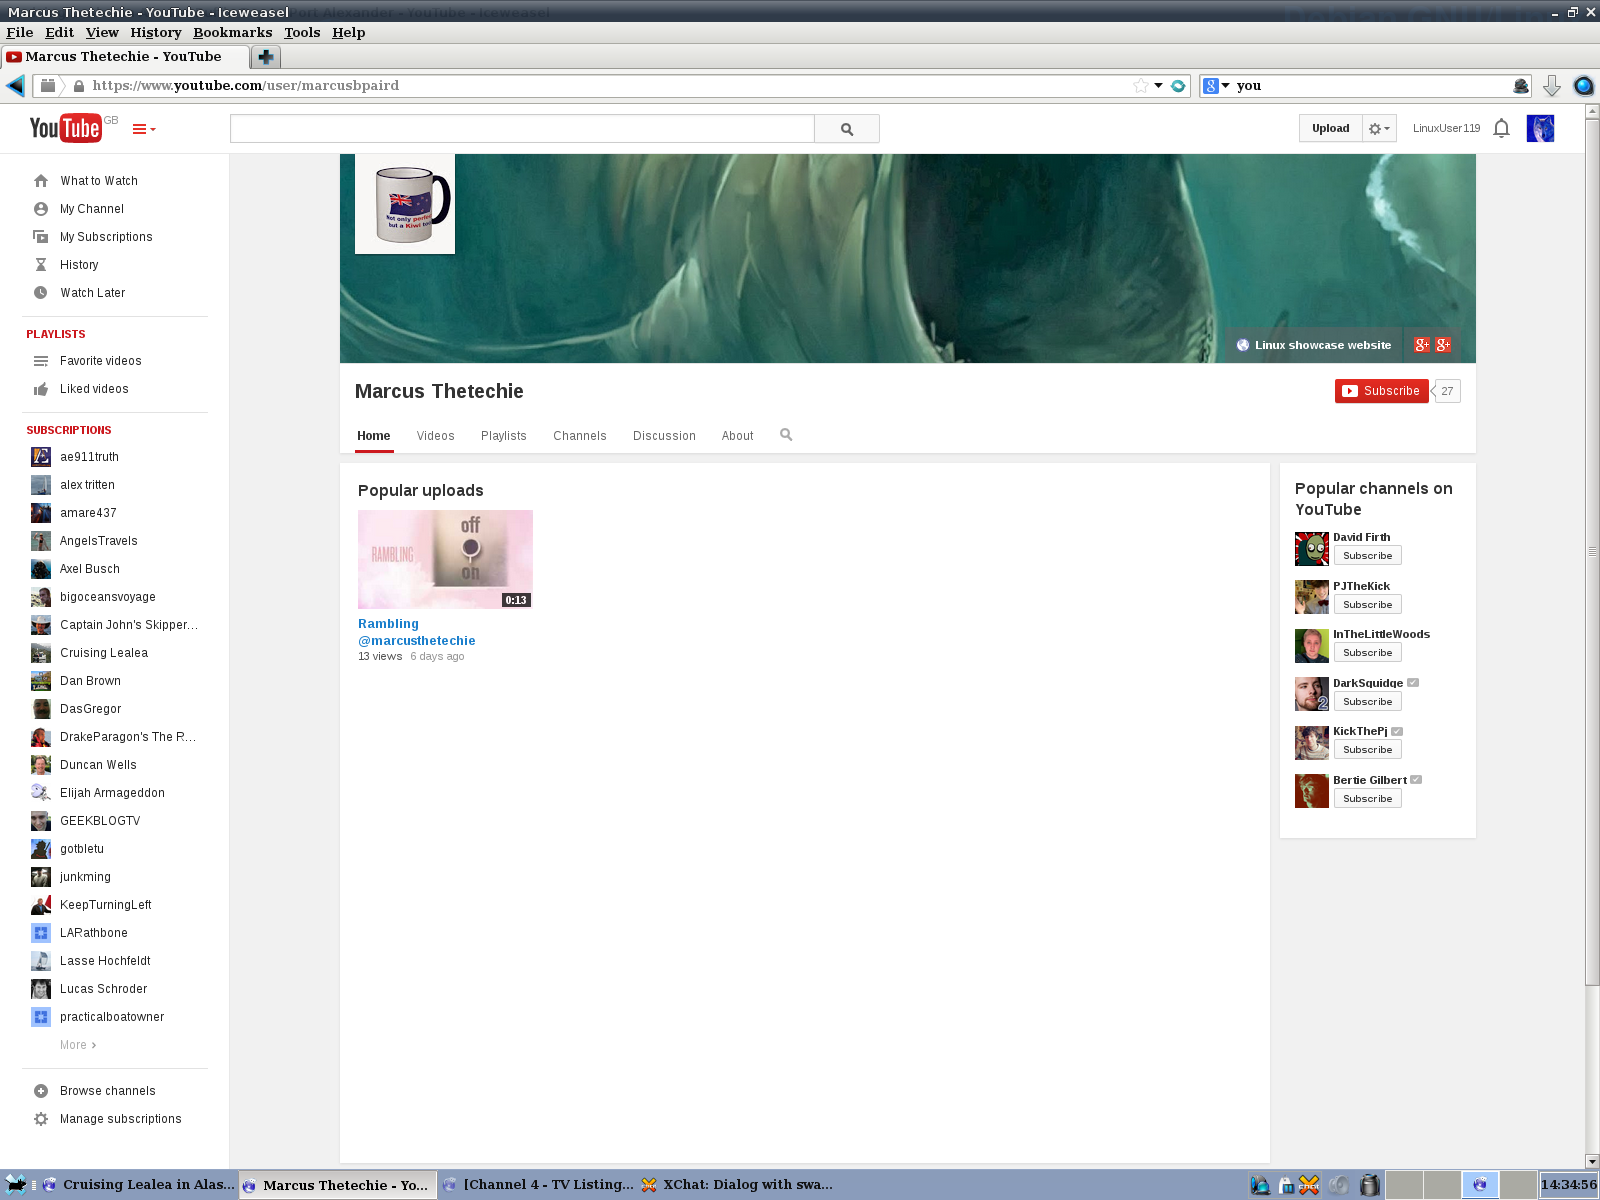Viewport: 1600px width, 1200px height.
Task: Click the browser search bar magnifier icon
Action: click(1521, 86)
